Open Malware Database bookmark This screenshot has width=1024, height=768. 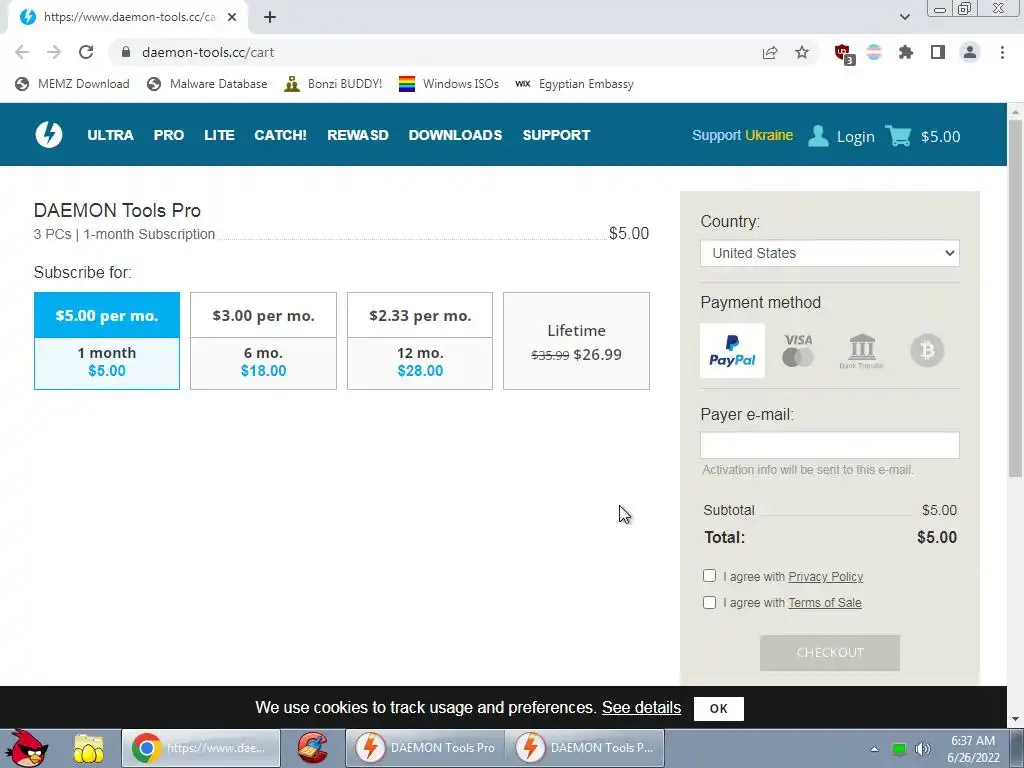pos(208,84)
